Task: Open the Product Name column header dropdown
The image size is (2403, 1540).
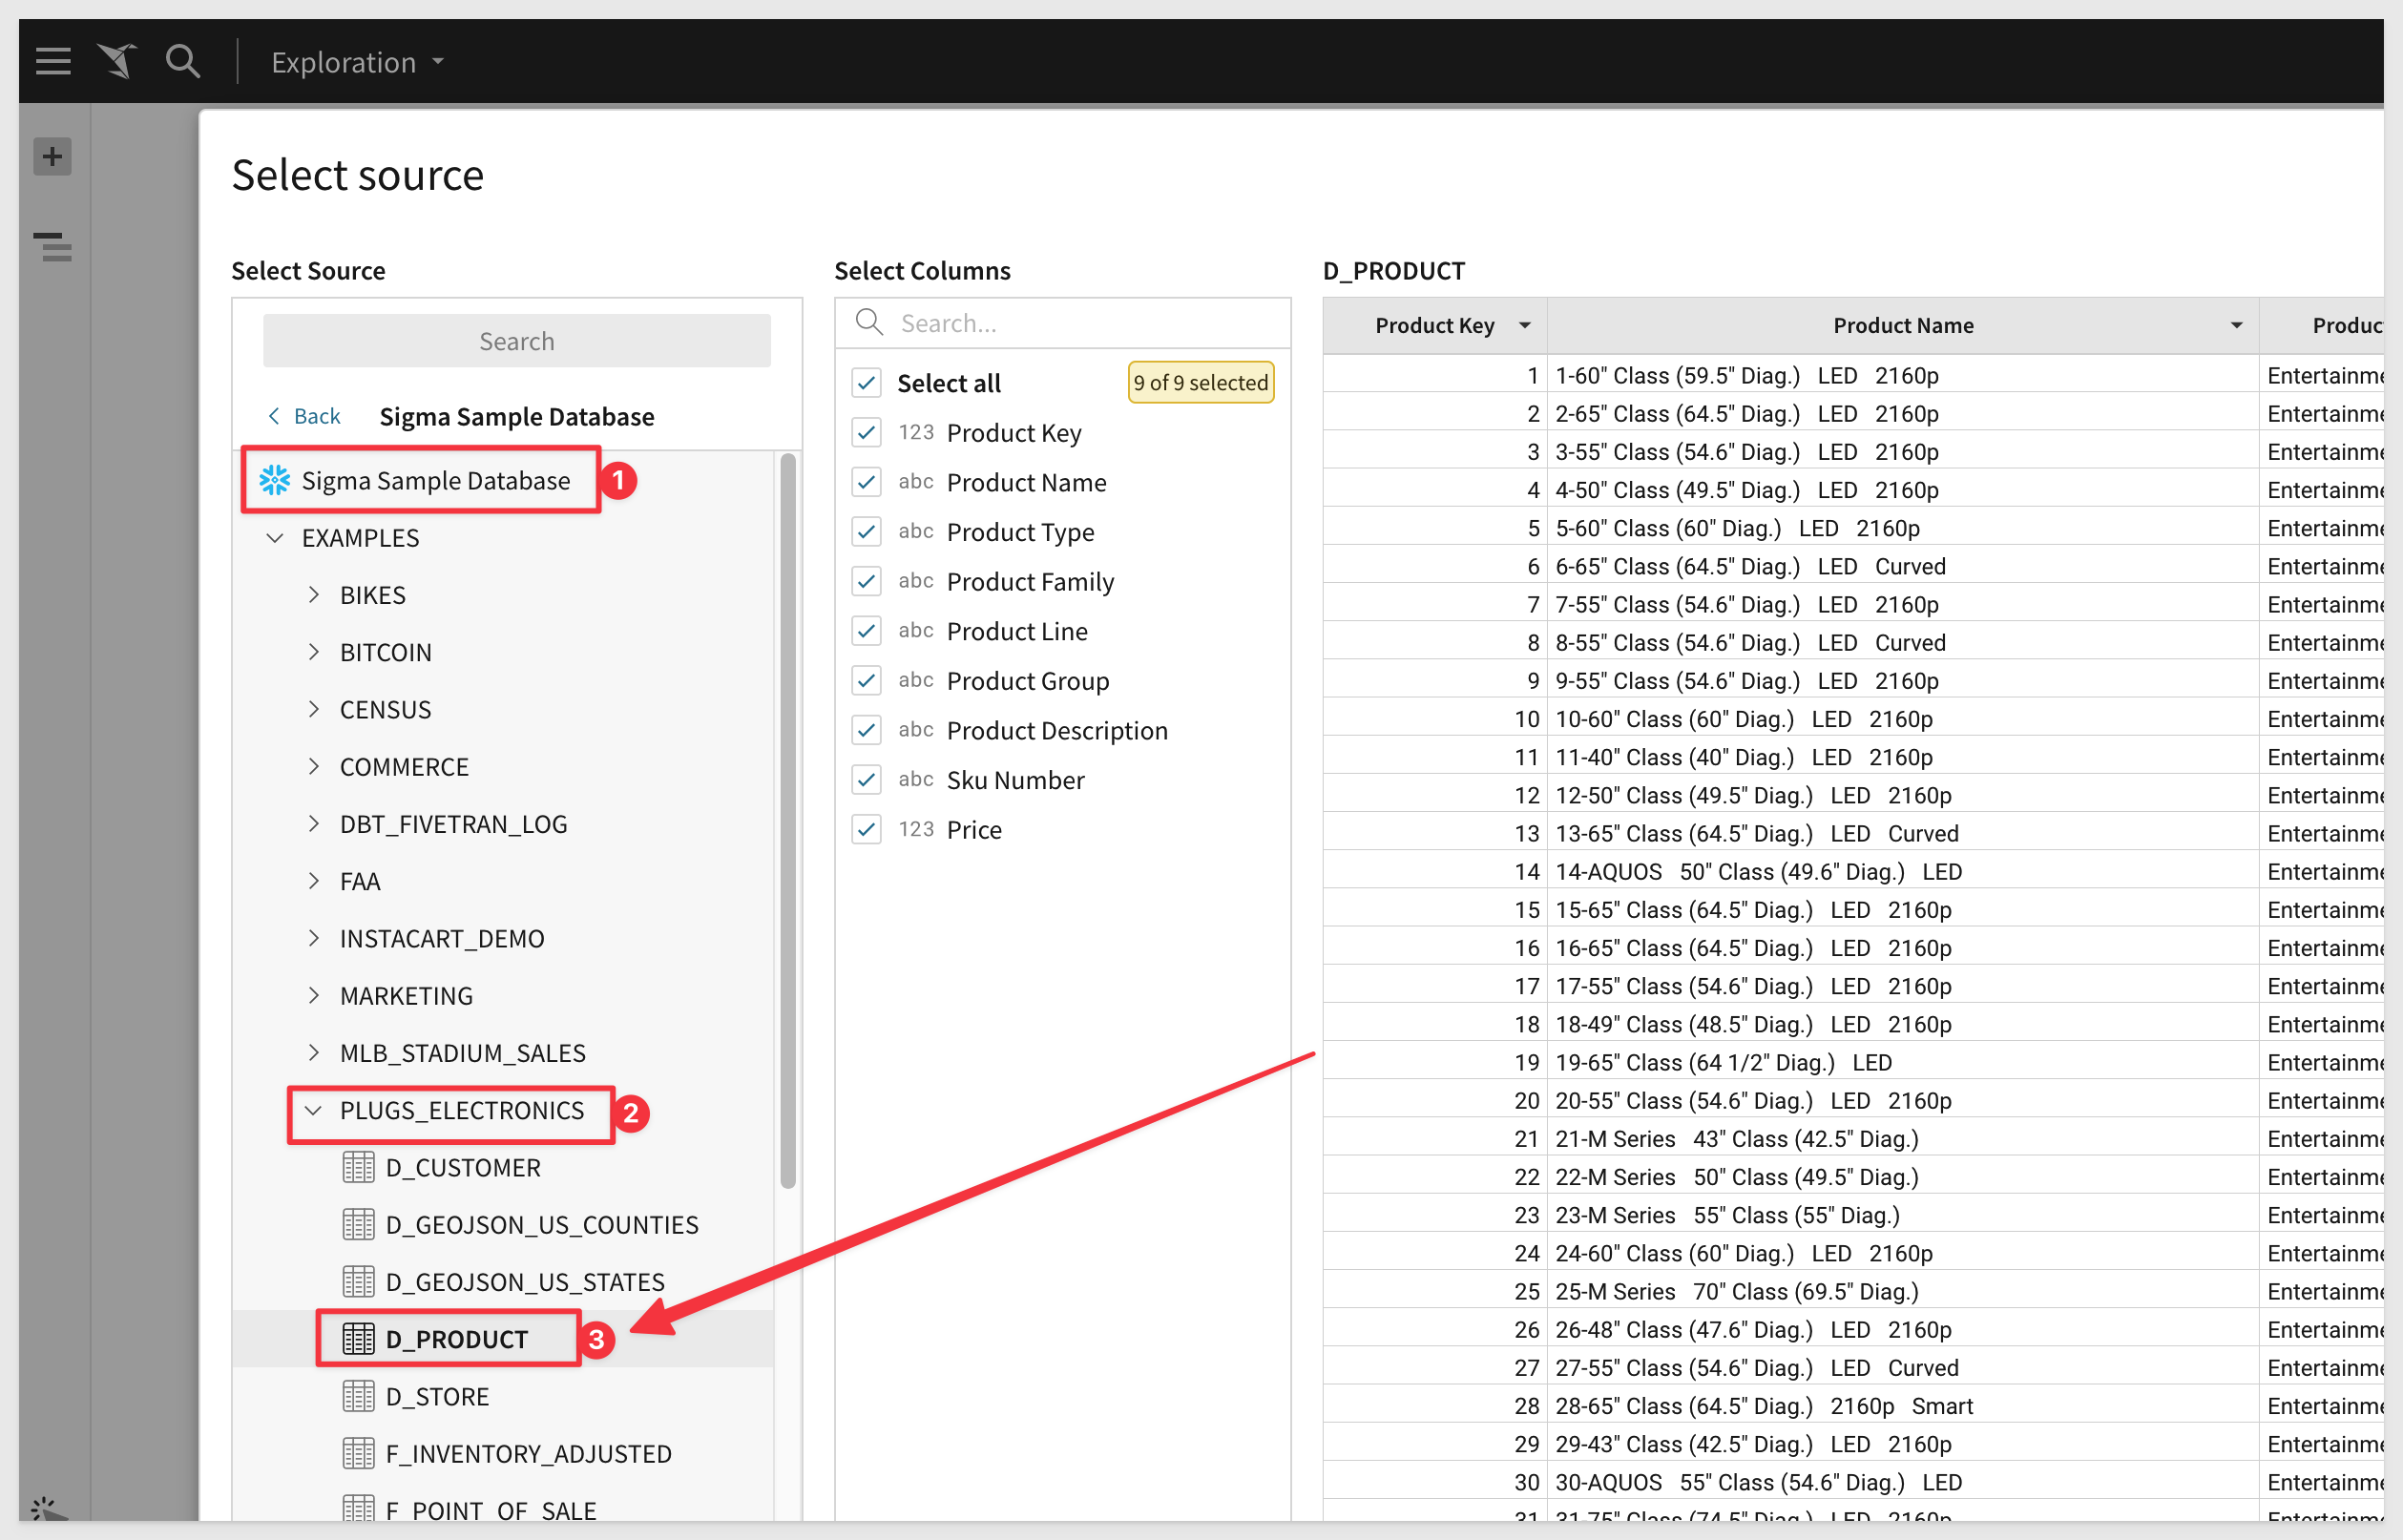Action: click(2236, 325)
